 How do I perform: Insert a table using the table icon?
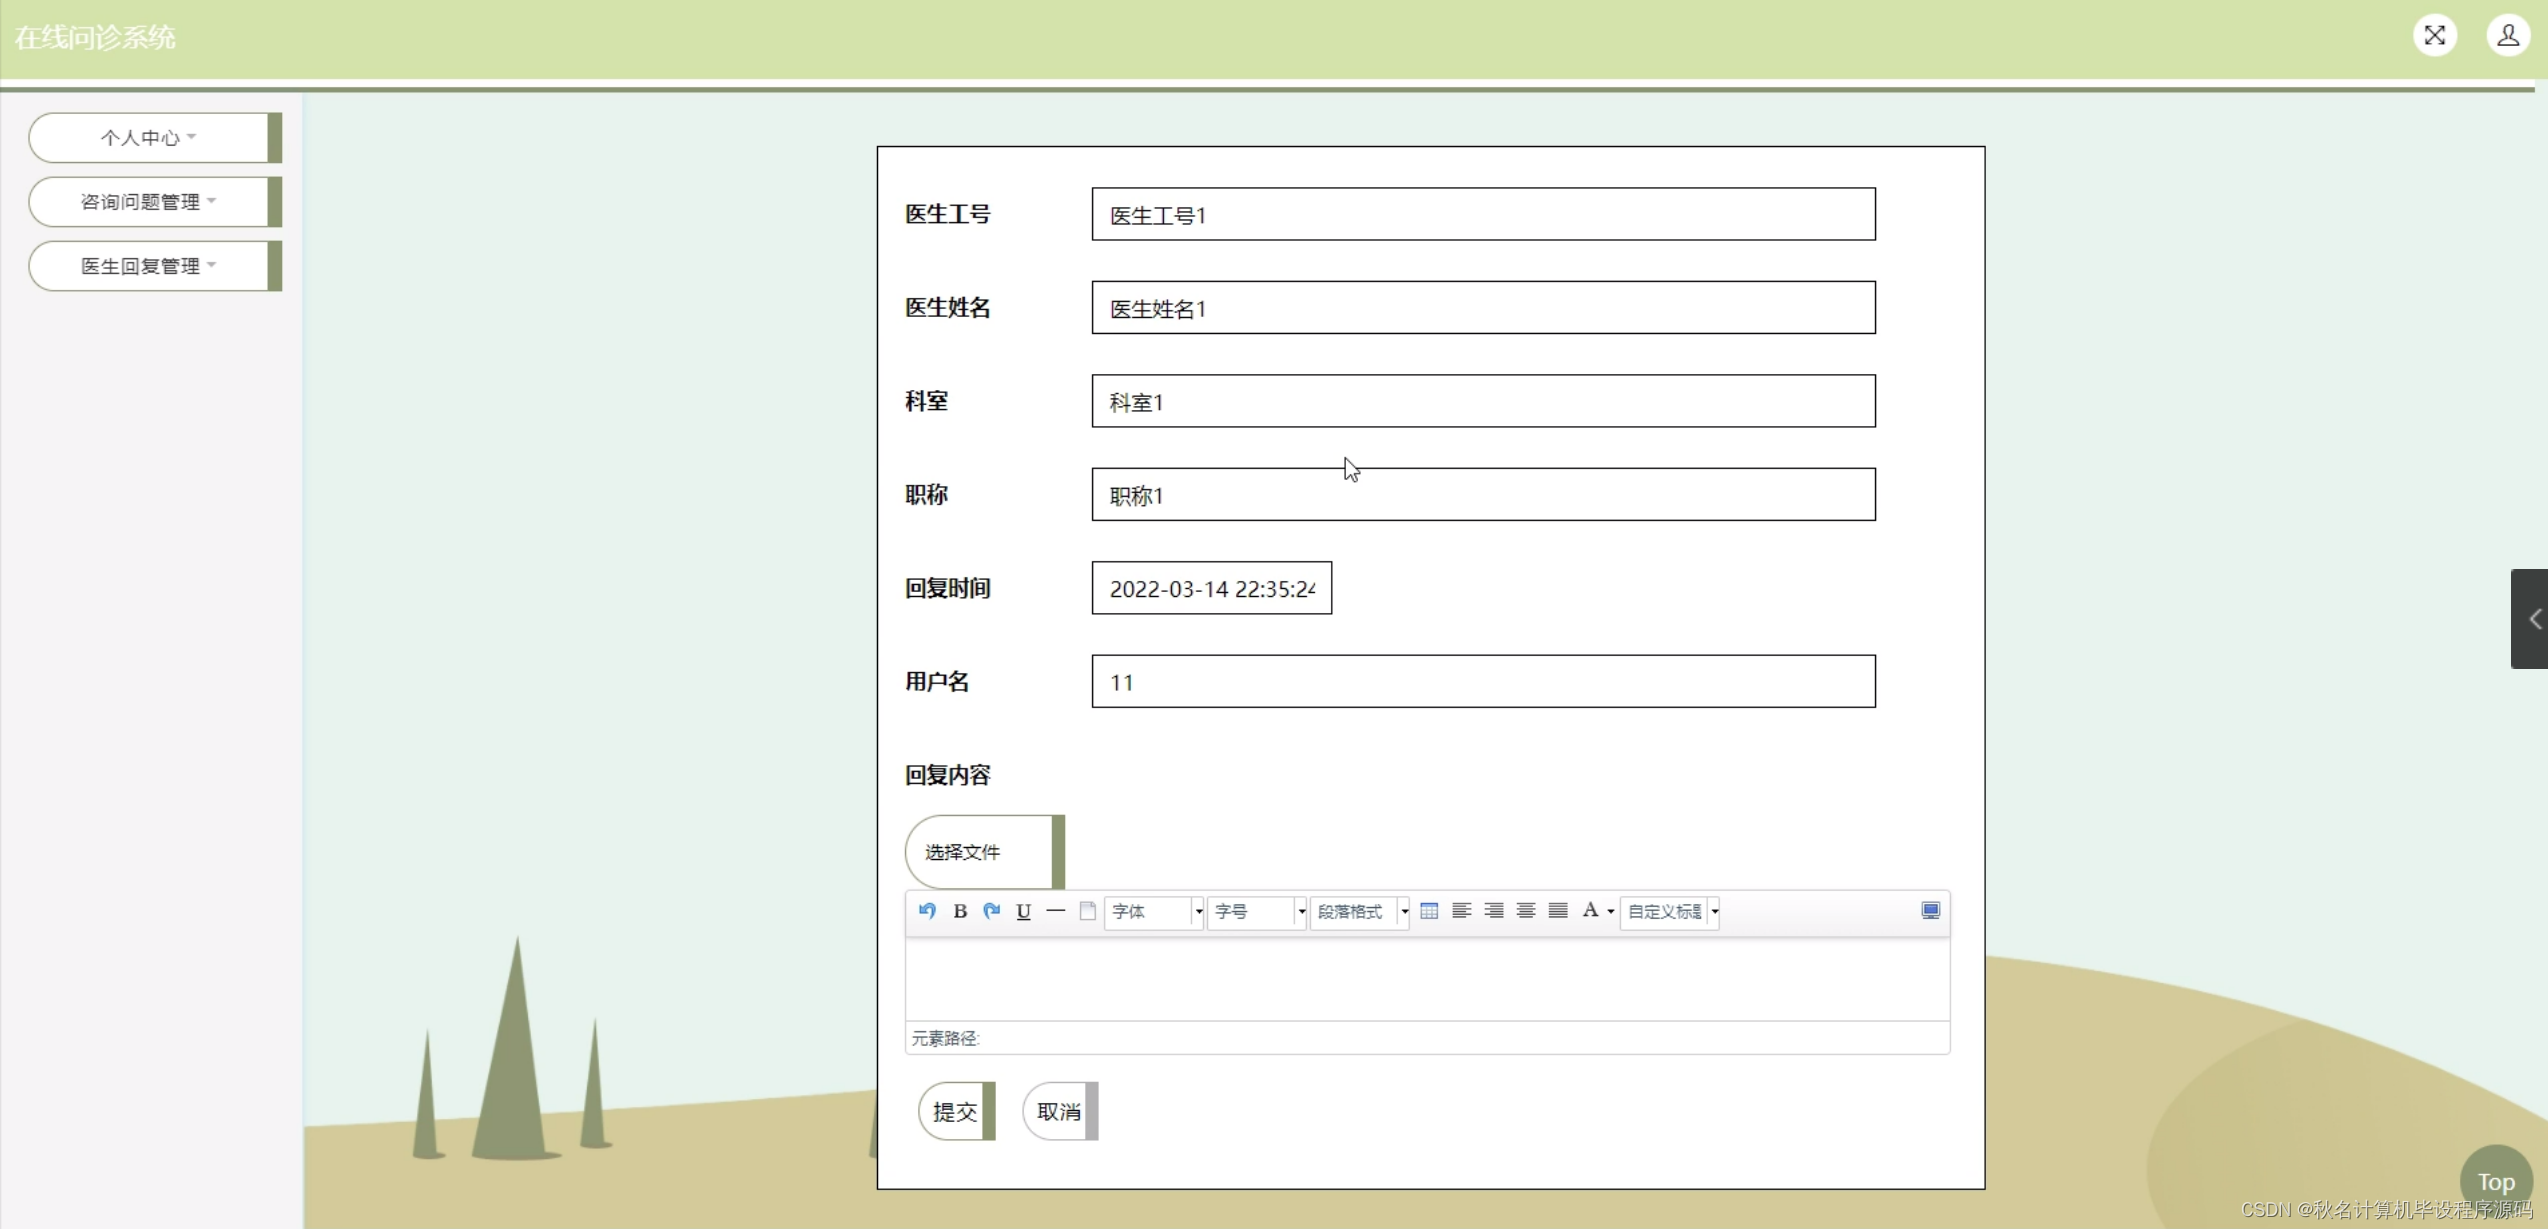tap(1429, 911)
